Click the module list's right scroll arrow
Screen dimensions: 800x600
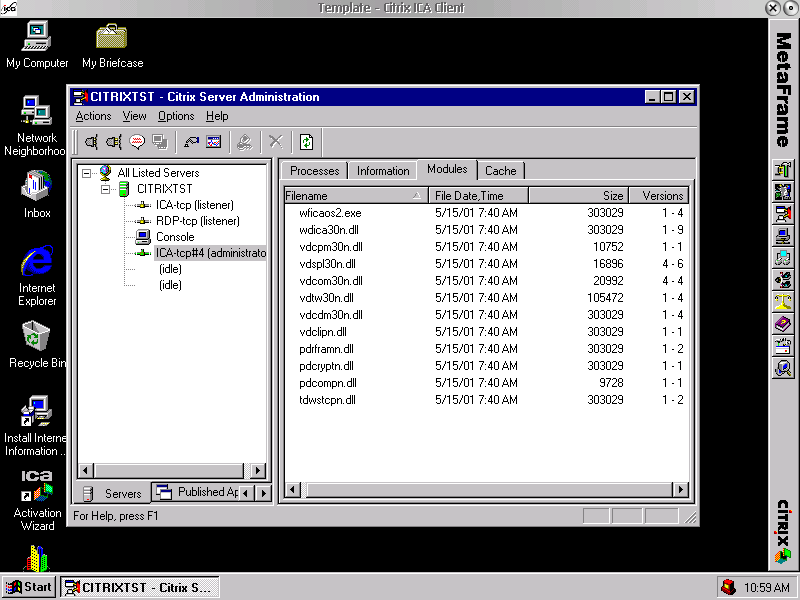681,490
